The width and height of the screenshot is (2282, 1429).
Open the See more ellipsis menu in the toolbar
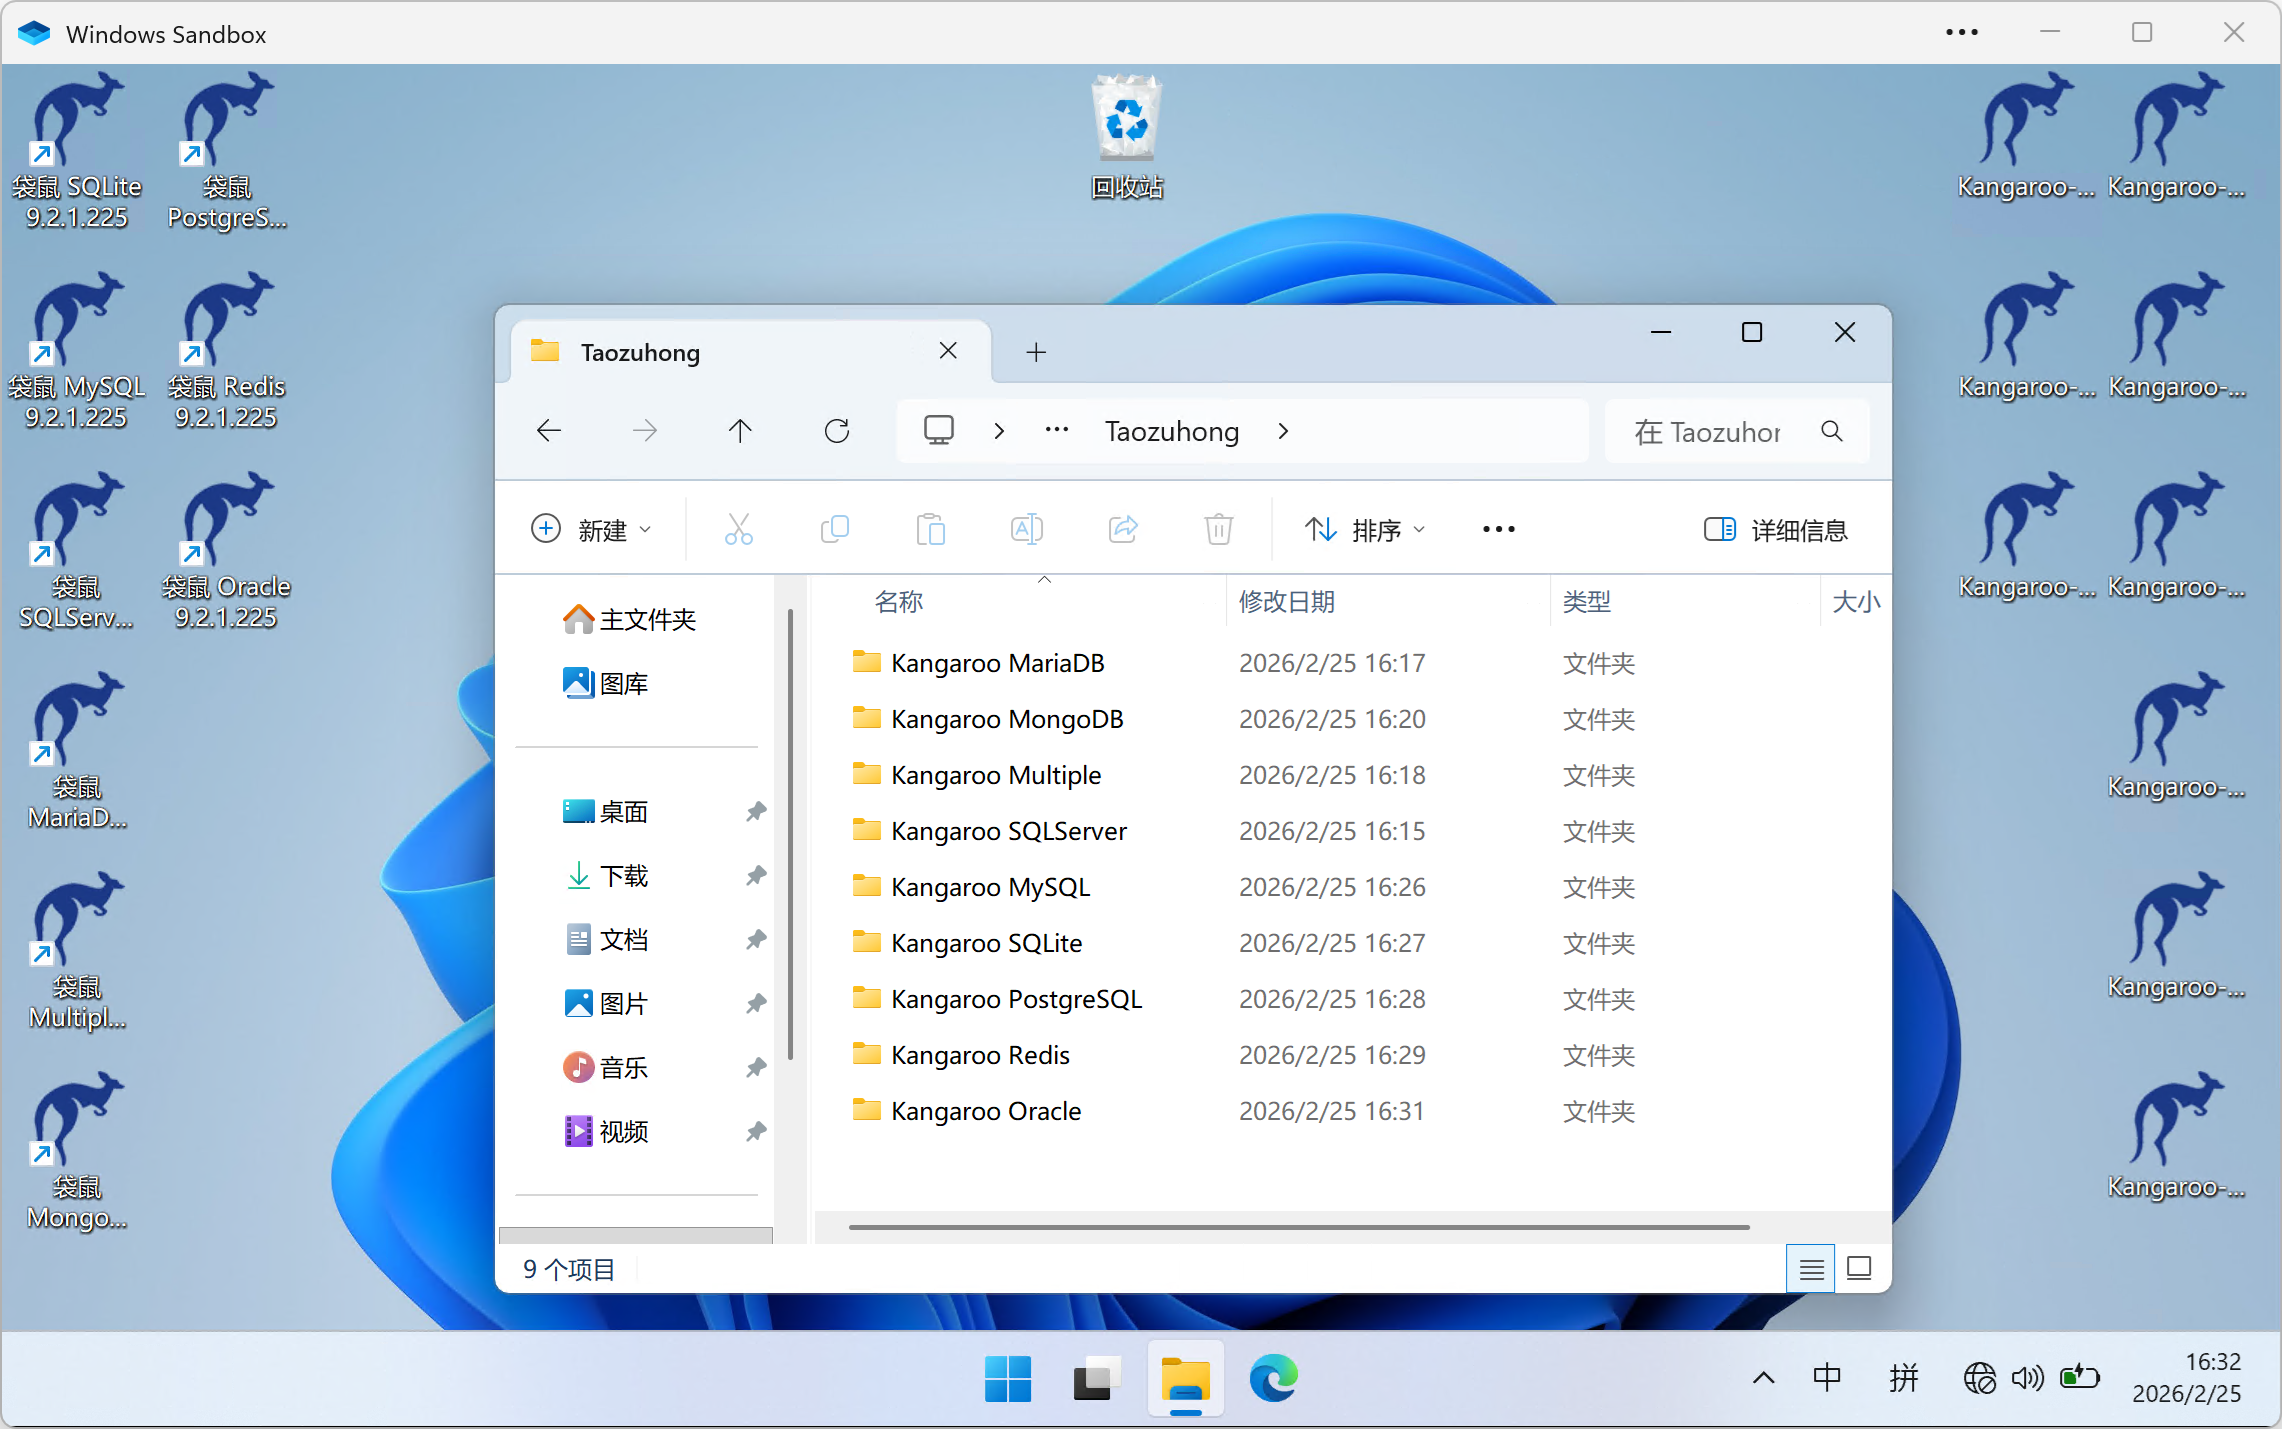(x=1498, y=529)
